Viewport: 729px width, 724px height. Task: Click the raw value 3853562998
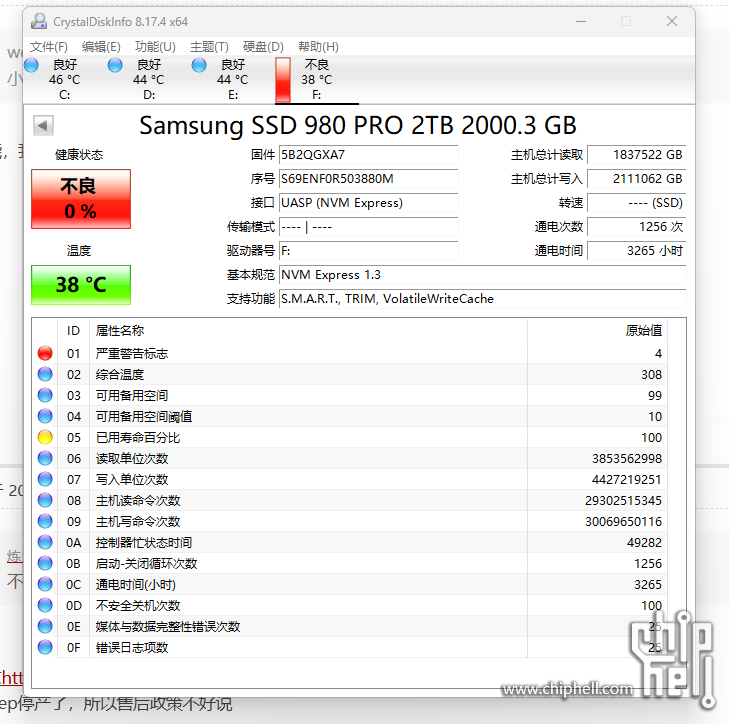[627, 459]
